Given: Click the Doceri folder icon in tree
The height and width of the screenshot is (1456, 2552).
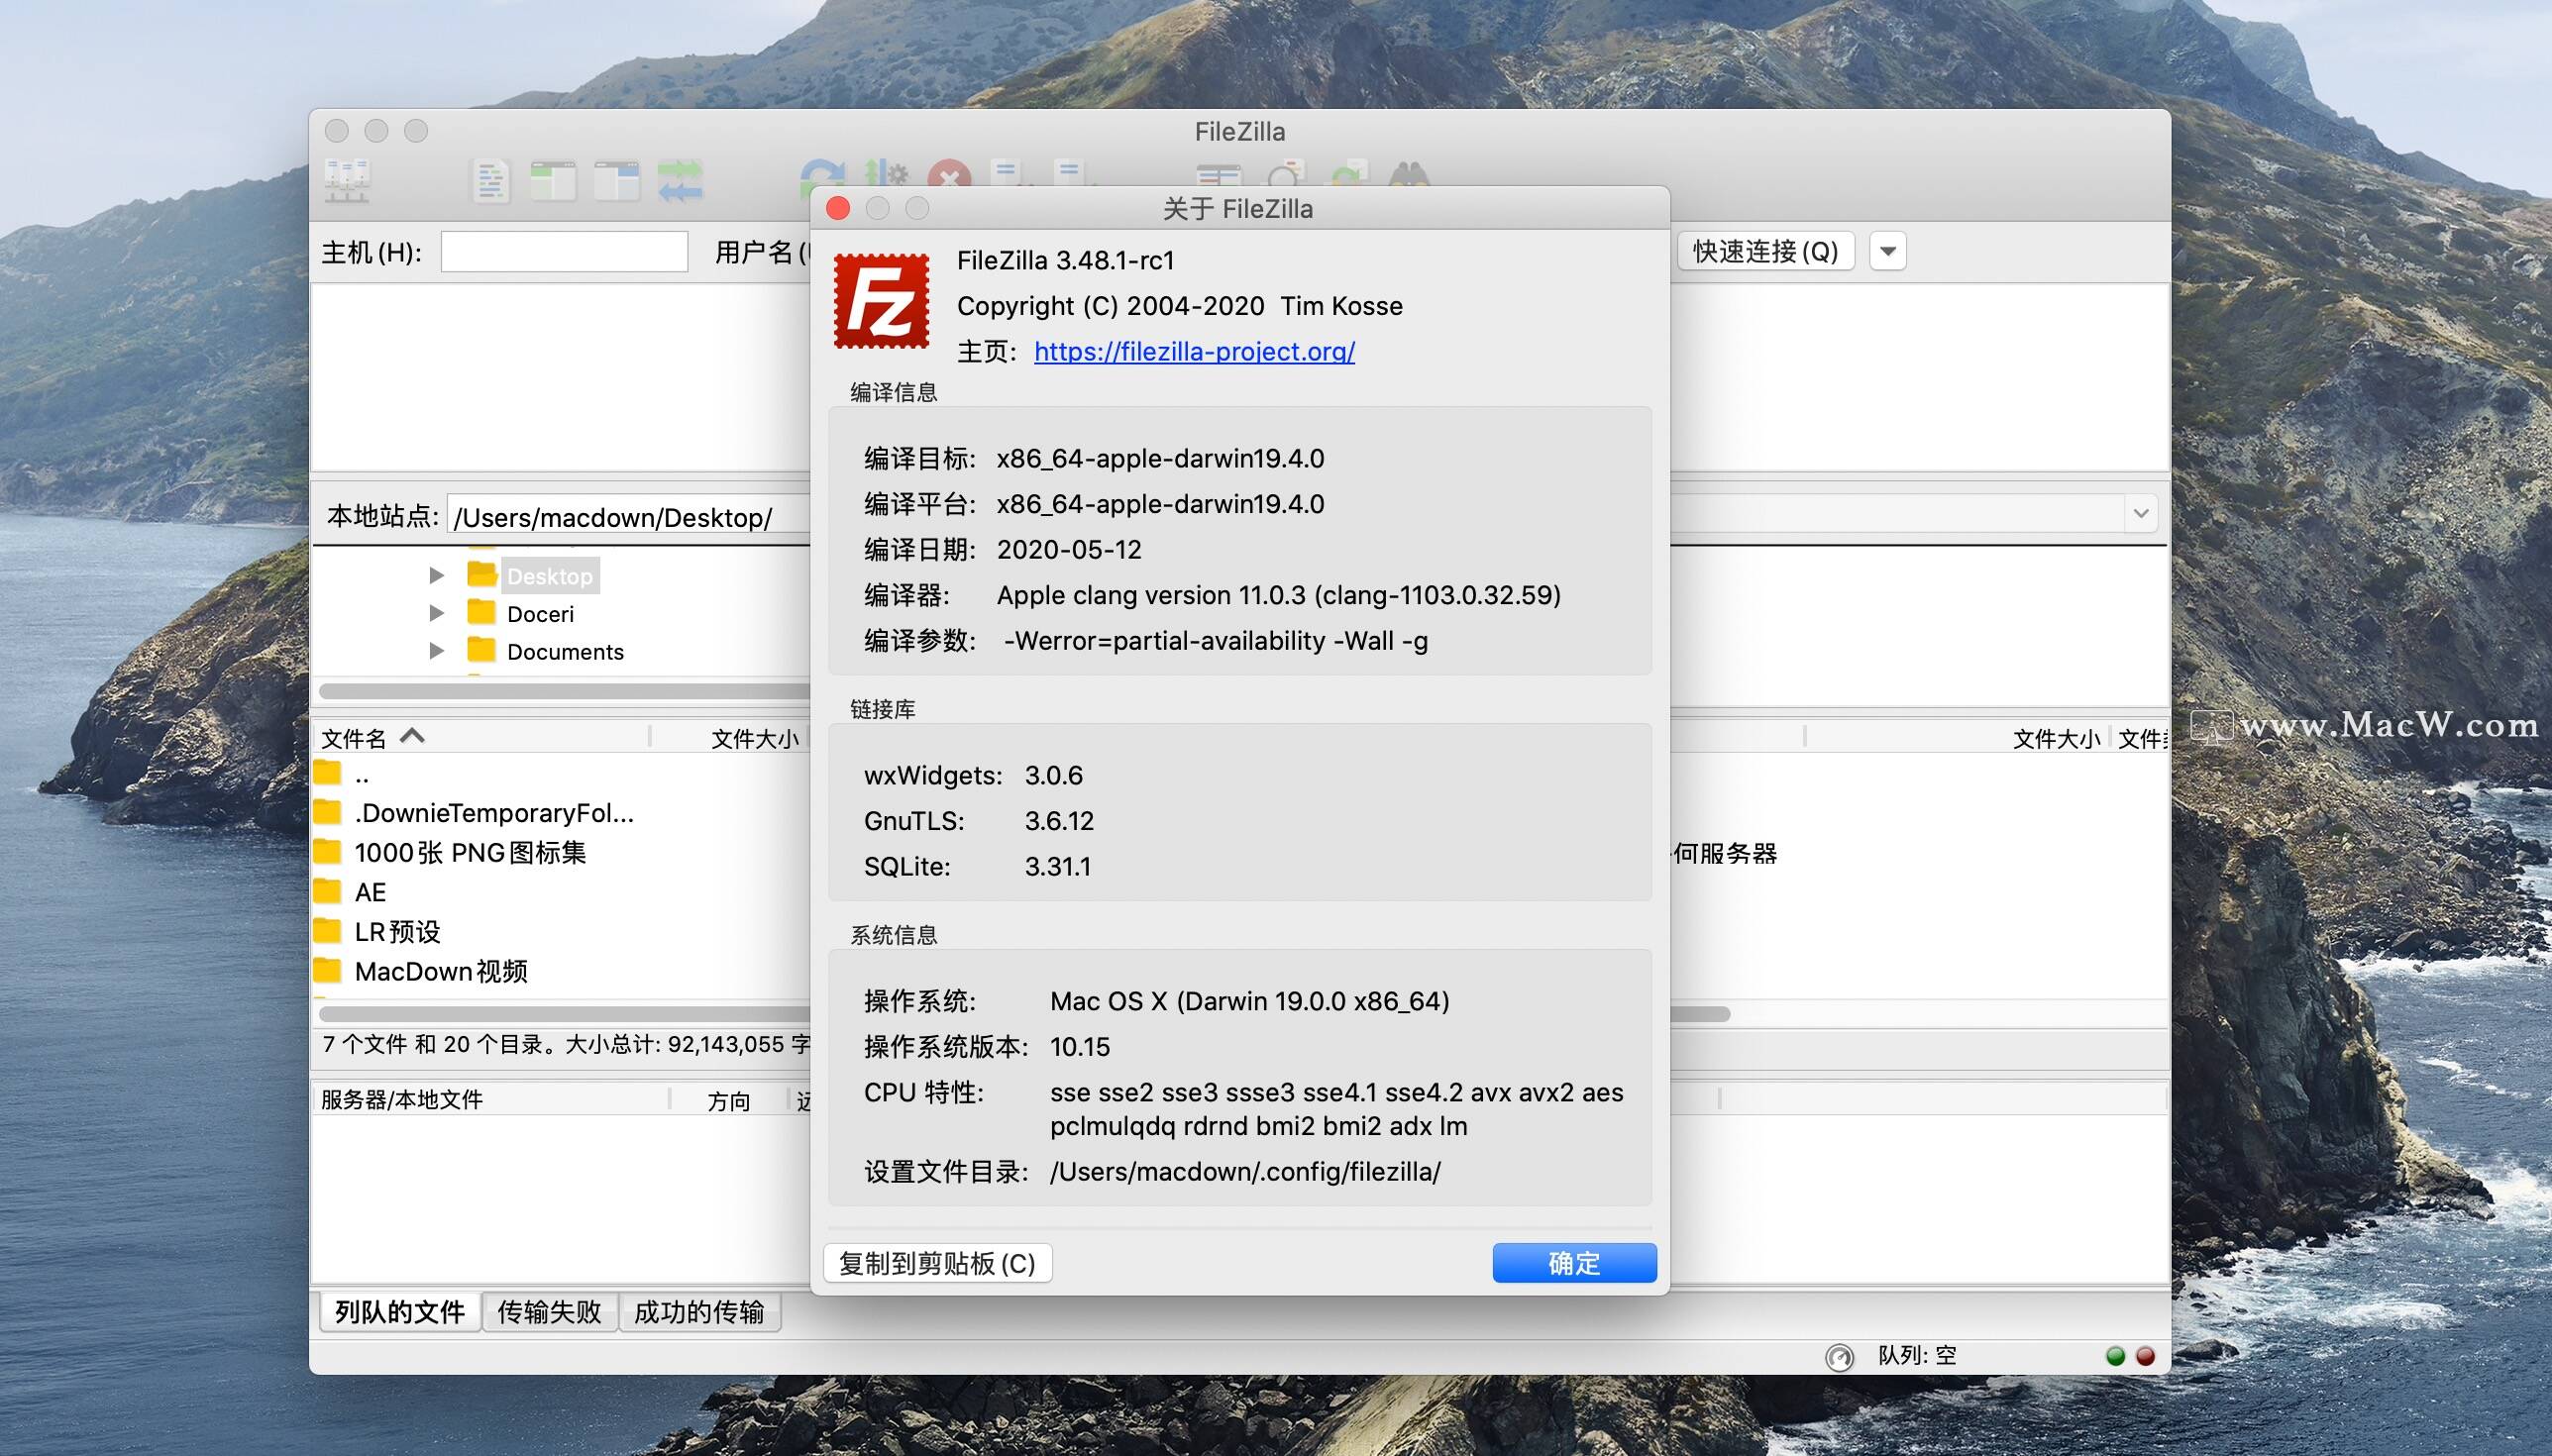Looking at the screenshot, I should coord(482,611).
